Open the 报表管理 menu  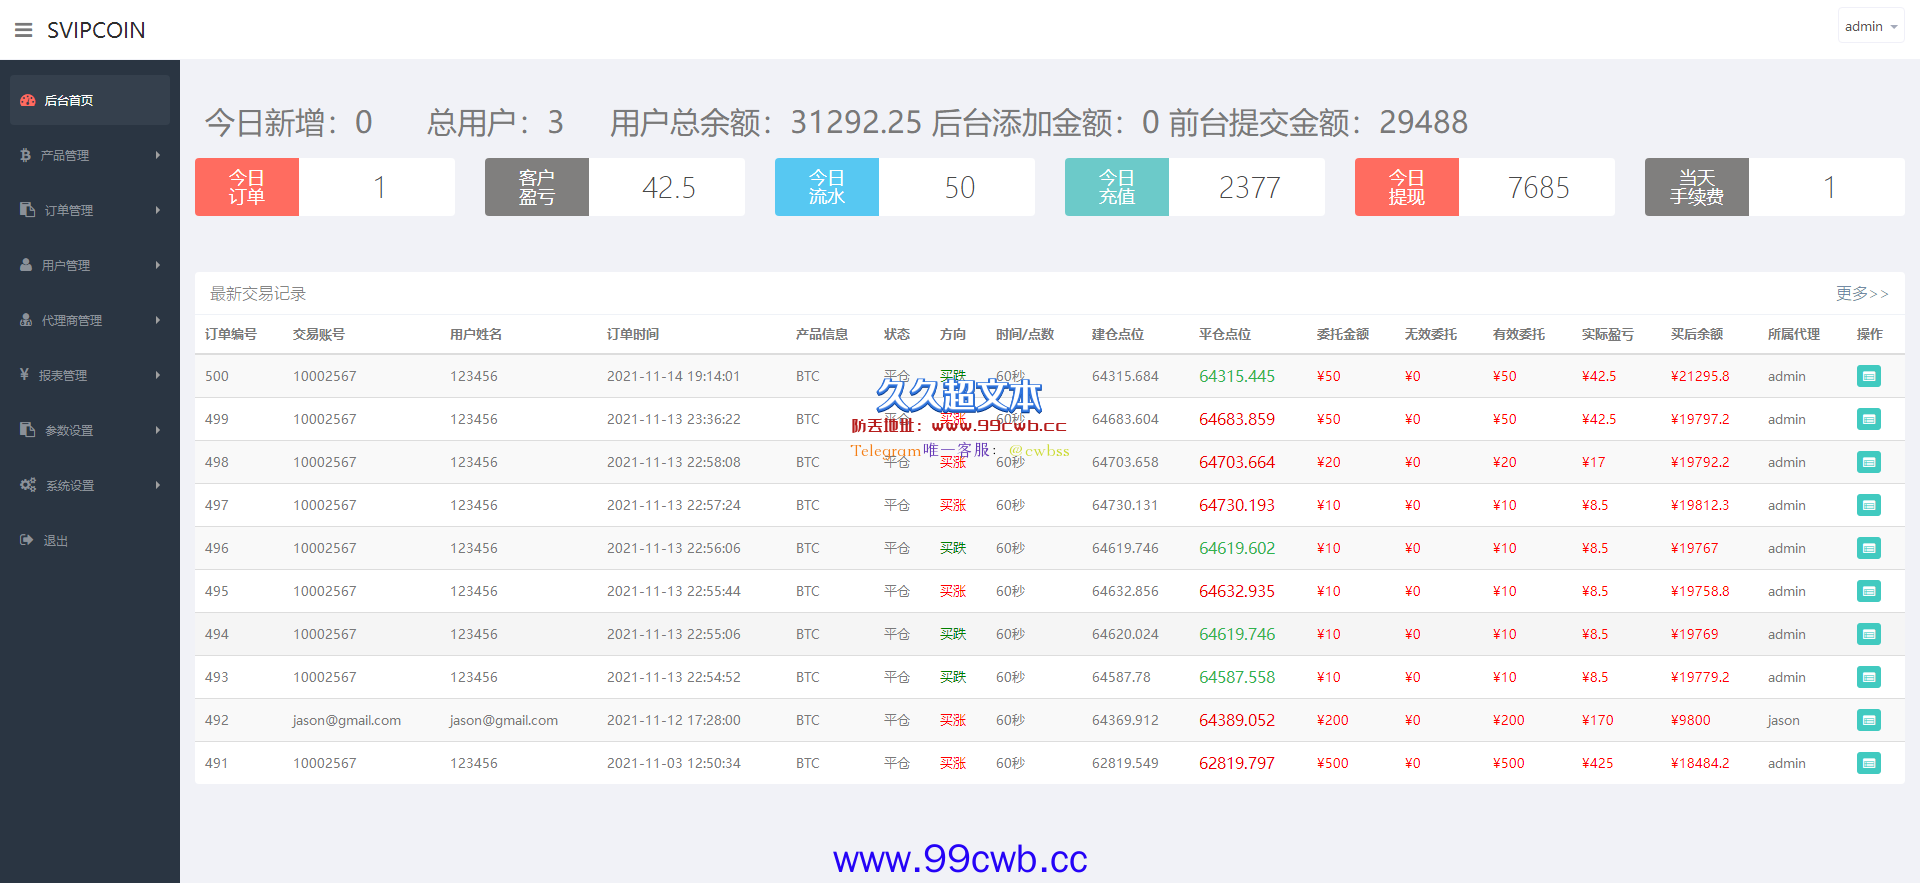pos(90,375)
